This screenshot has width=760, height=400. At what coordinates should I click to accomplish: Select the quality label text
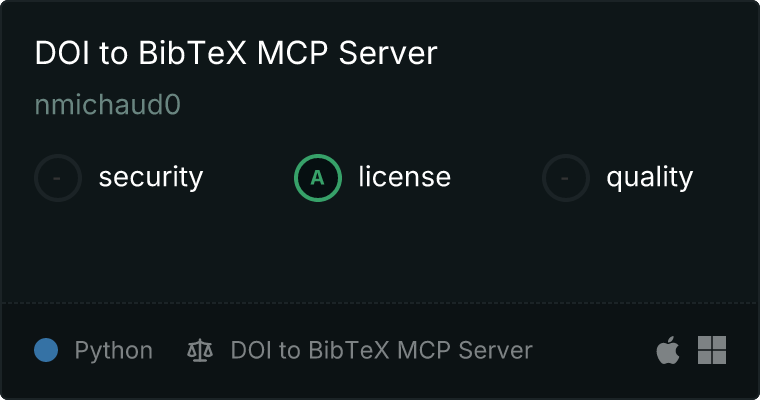649,177
